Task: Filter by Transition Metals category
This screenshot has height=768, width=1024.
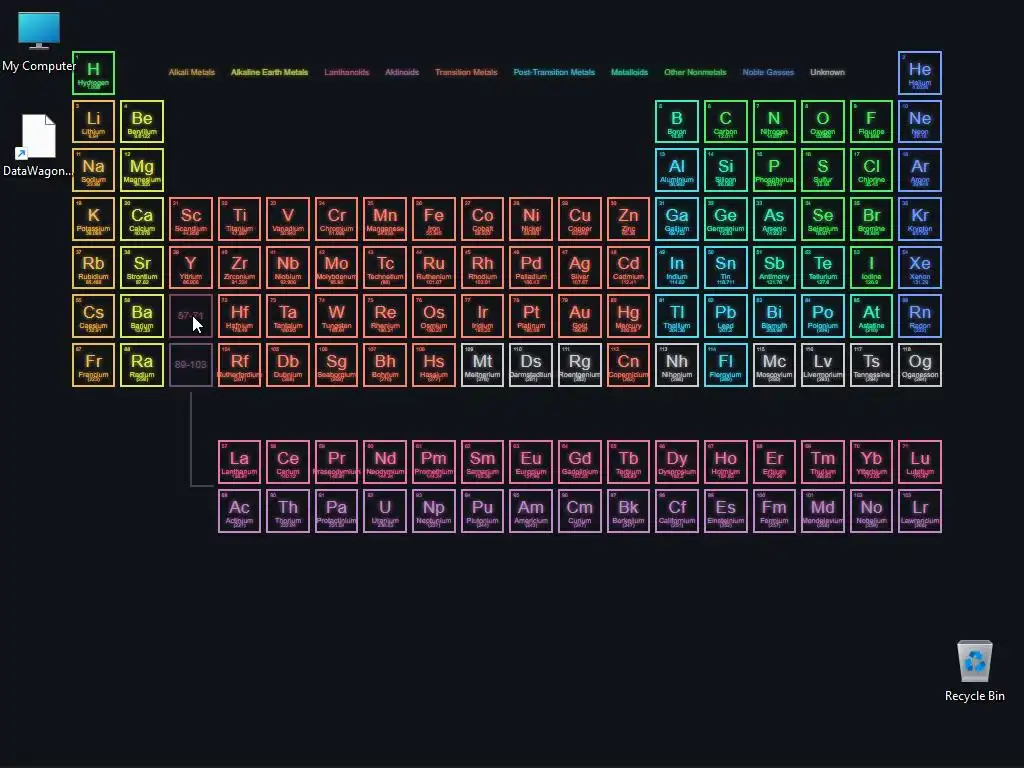Action: tap(466, 72)
